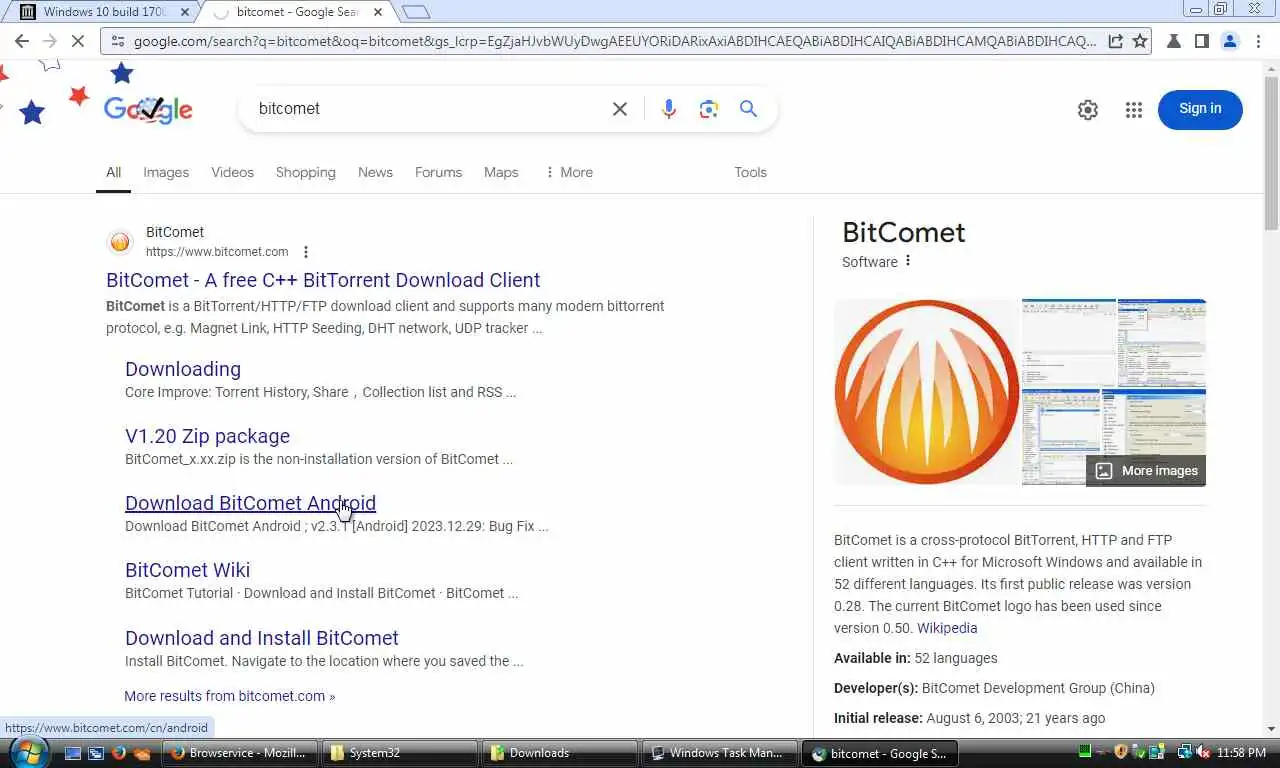Screen dimensions: 1280x768
Task: Stop loading the page with the X button
Action: click(x=78, y=41)
